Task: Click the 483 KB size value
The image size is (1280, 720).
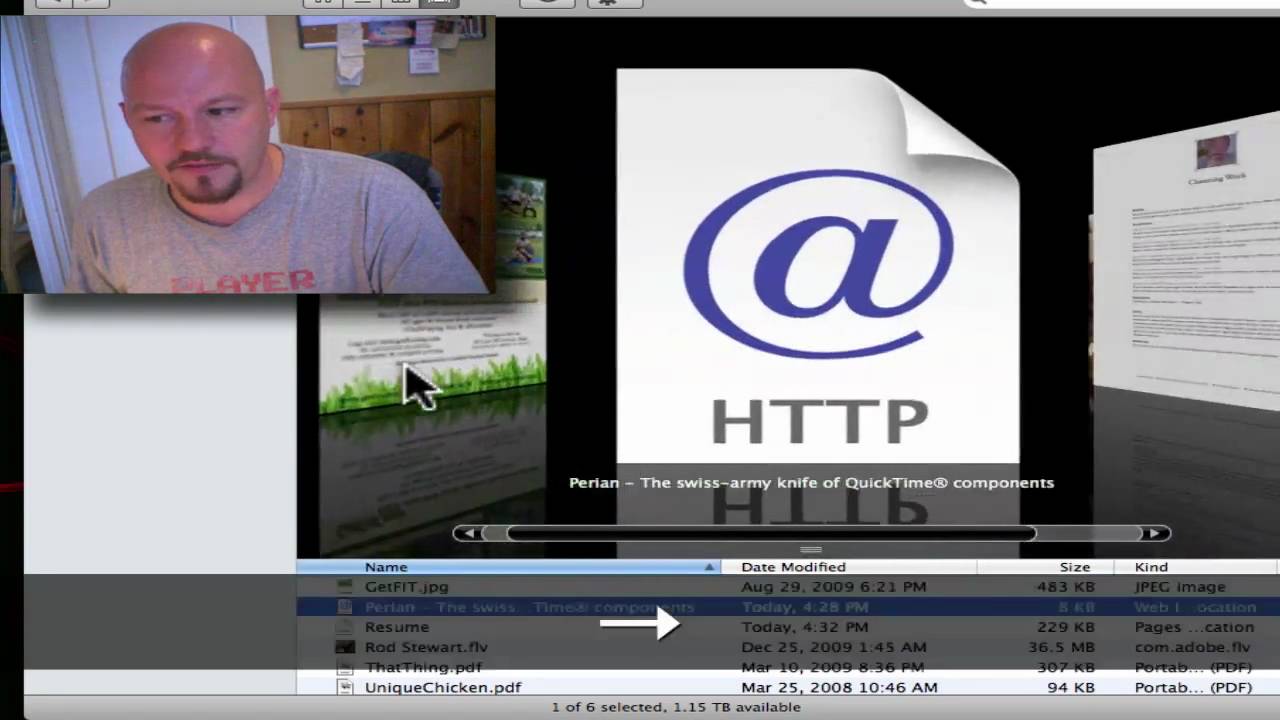Action: point(1068,587)
